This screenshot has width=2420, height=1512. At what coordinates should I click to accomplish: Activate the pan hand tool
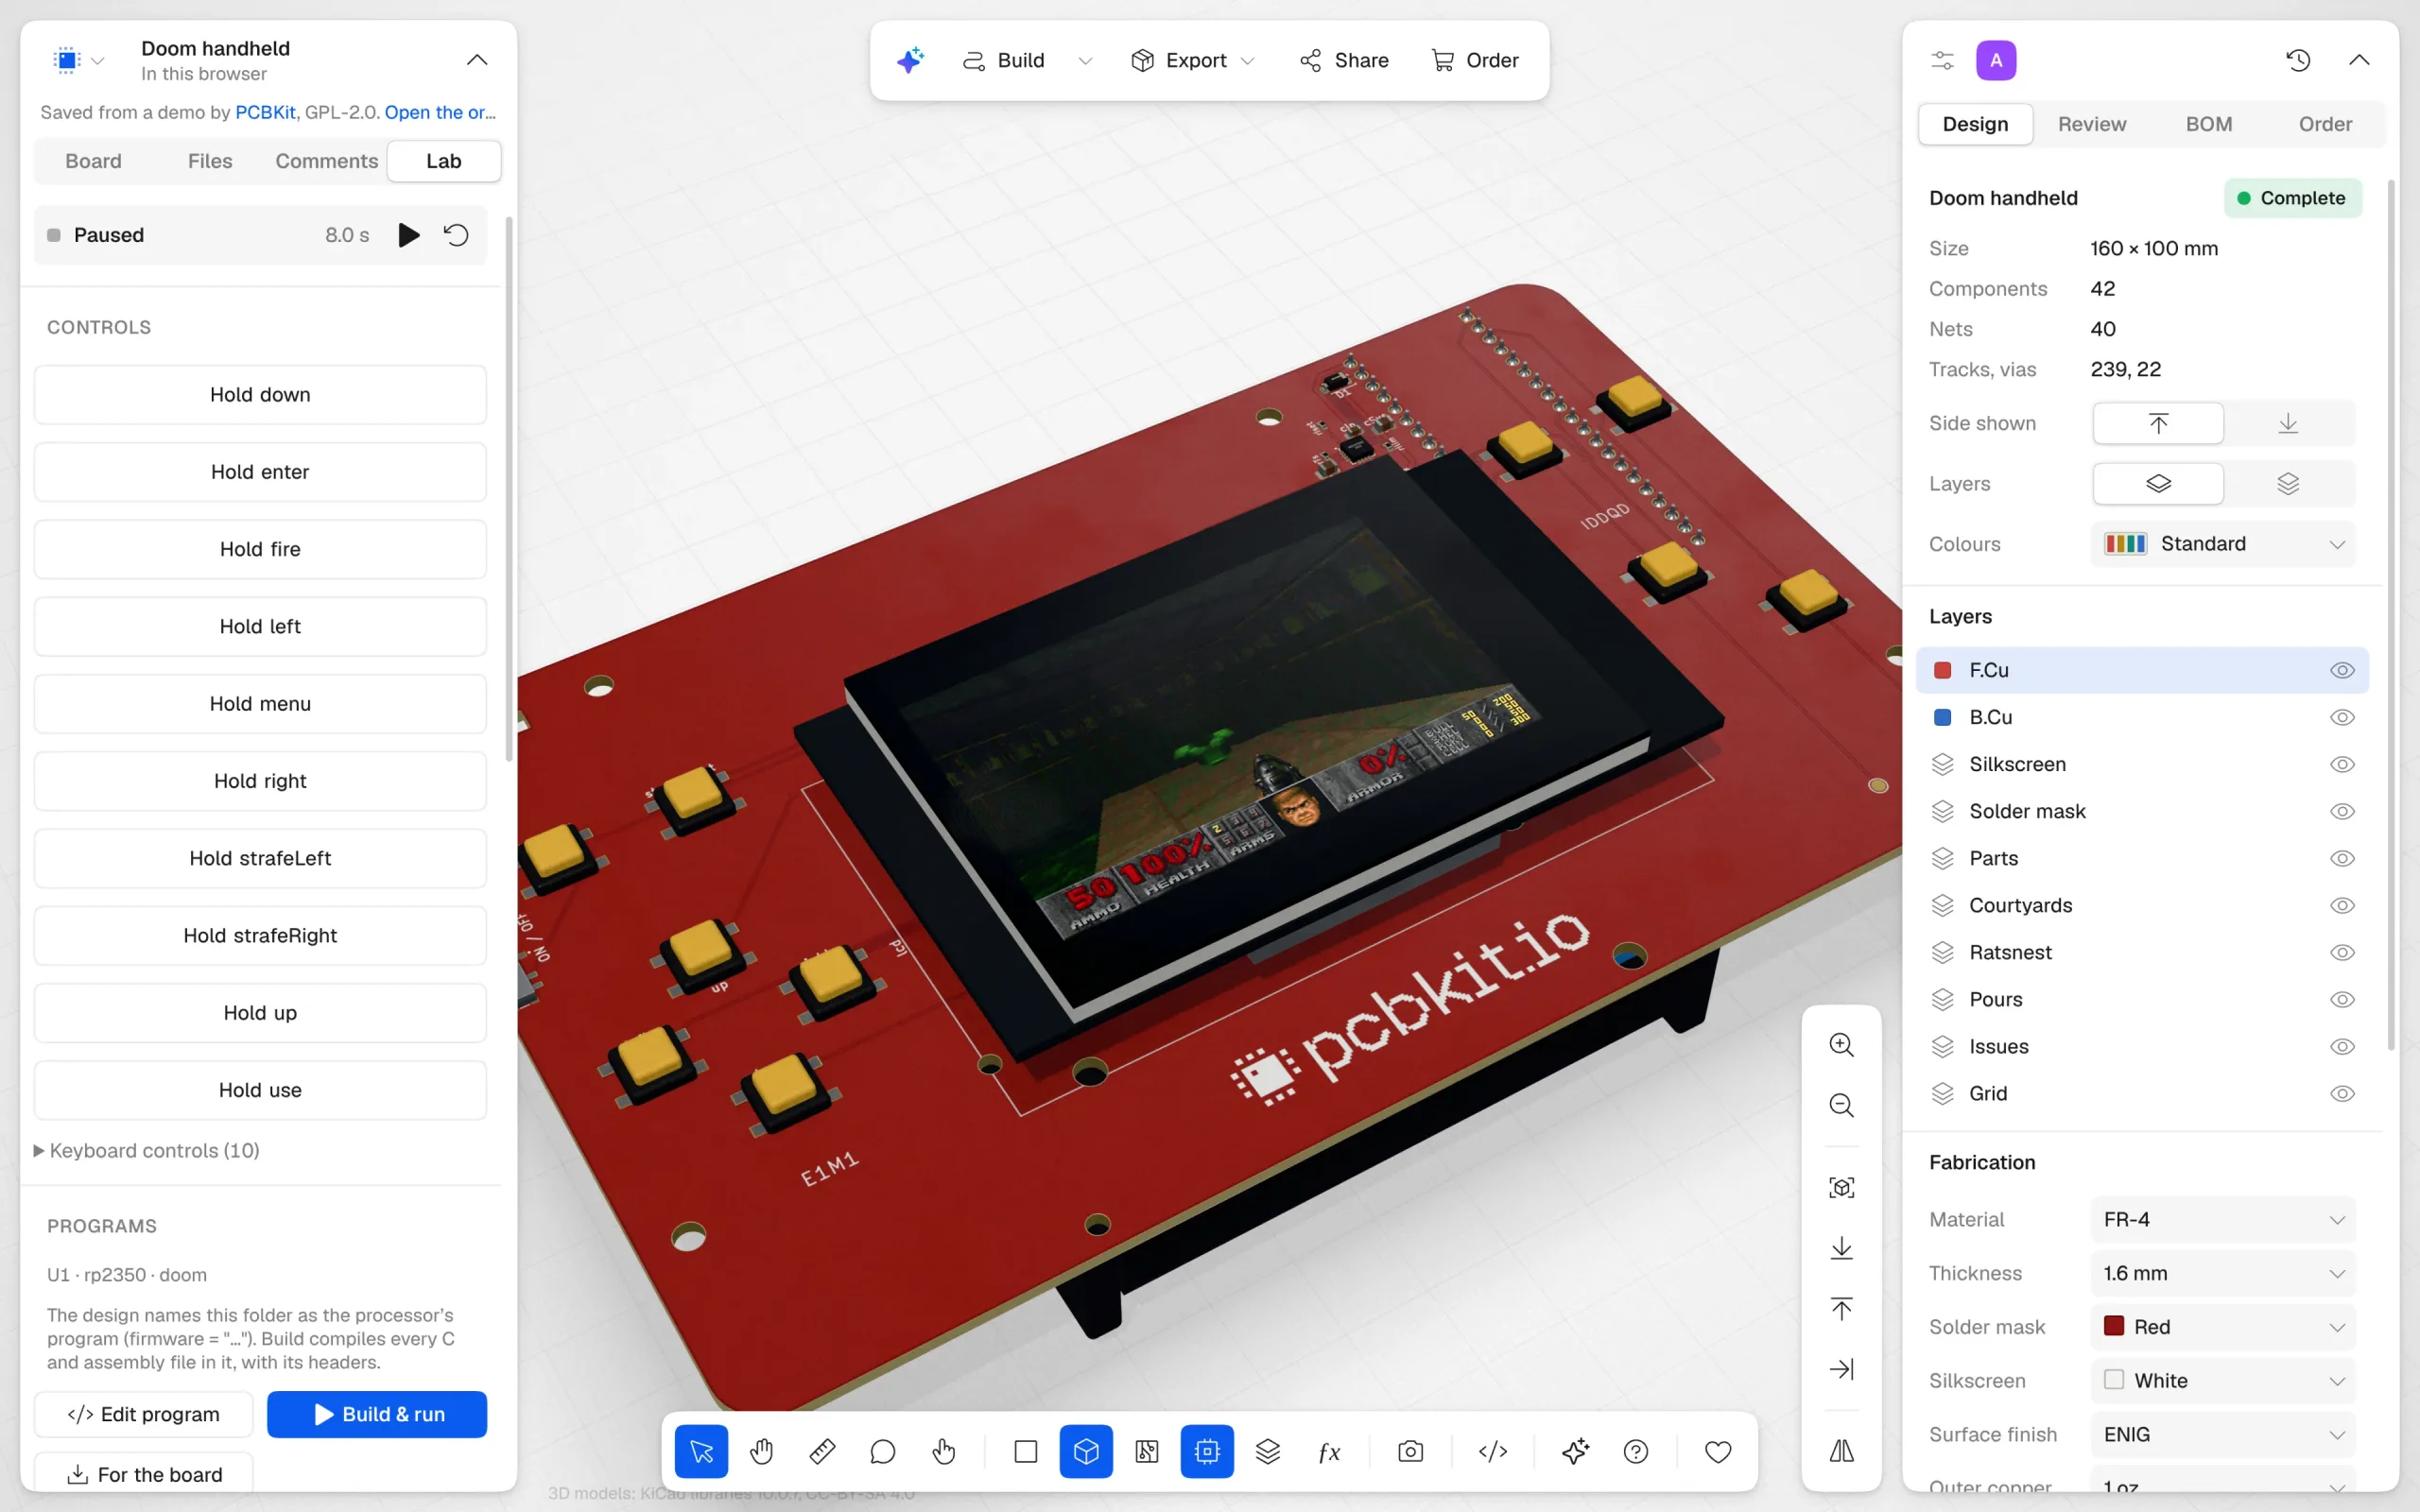click(762, 1451)
